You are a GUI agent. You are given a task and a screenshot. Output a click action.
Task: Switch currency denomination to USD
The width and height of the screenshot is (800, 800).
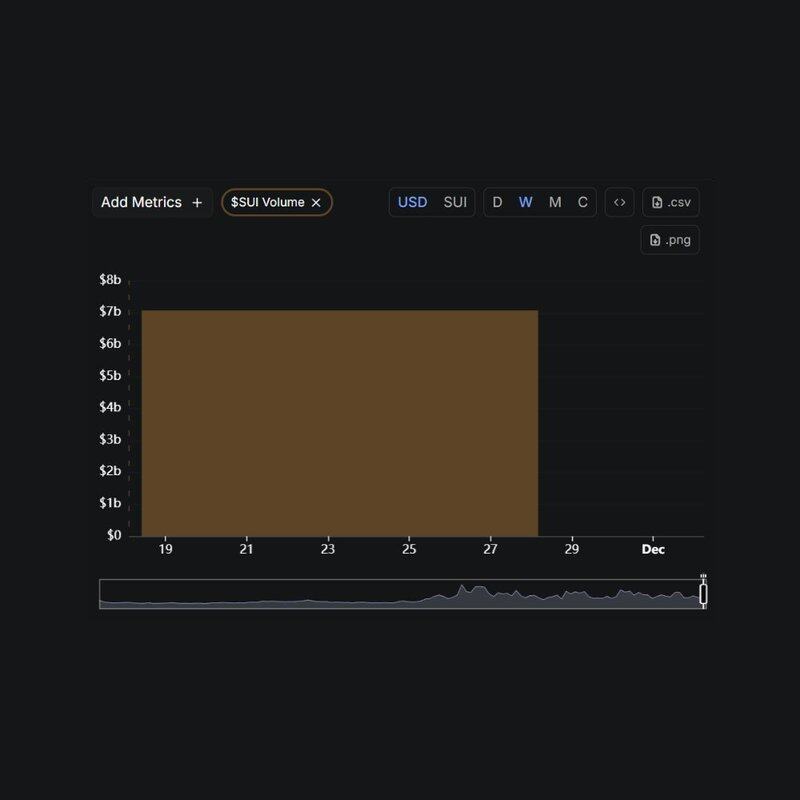coord(412,202)
